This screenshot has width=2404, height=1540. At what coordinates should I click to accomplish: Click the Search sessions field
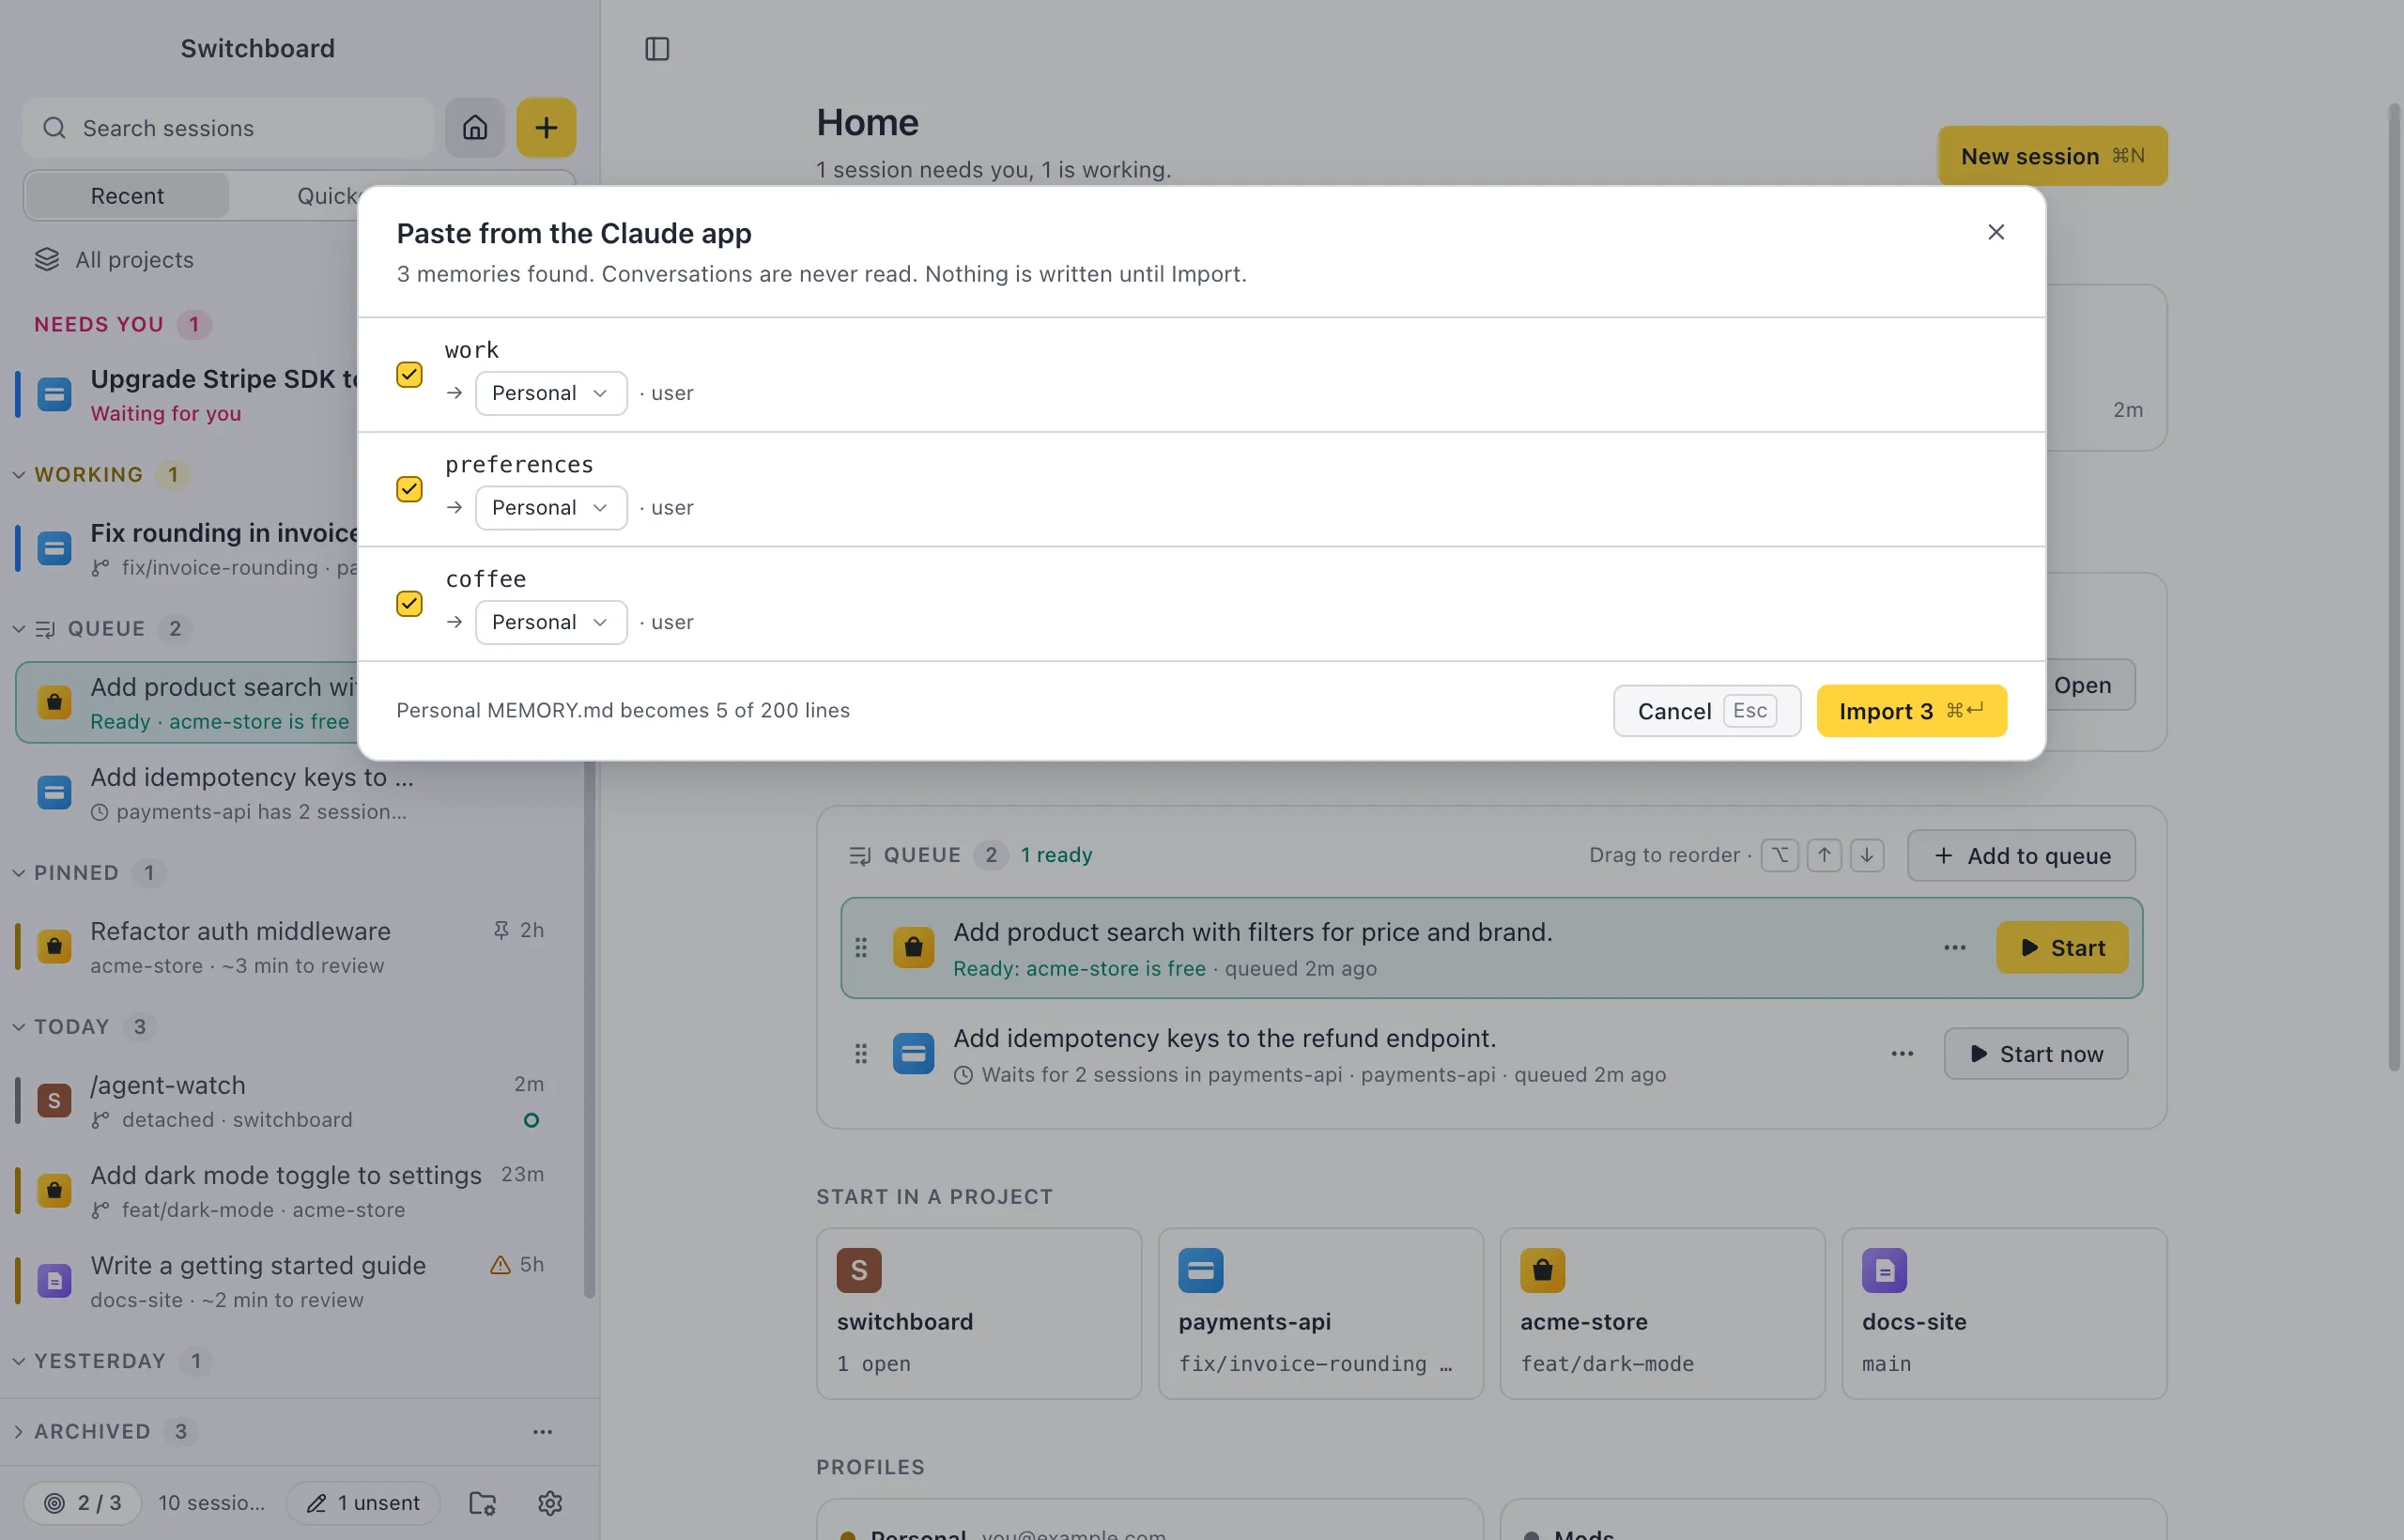coord(228,128)
